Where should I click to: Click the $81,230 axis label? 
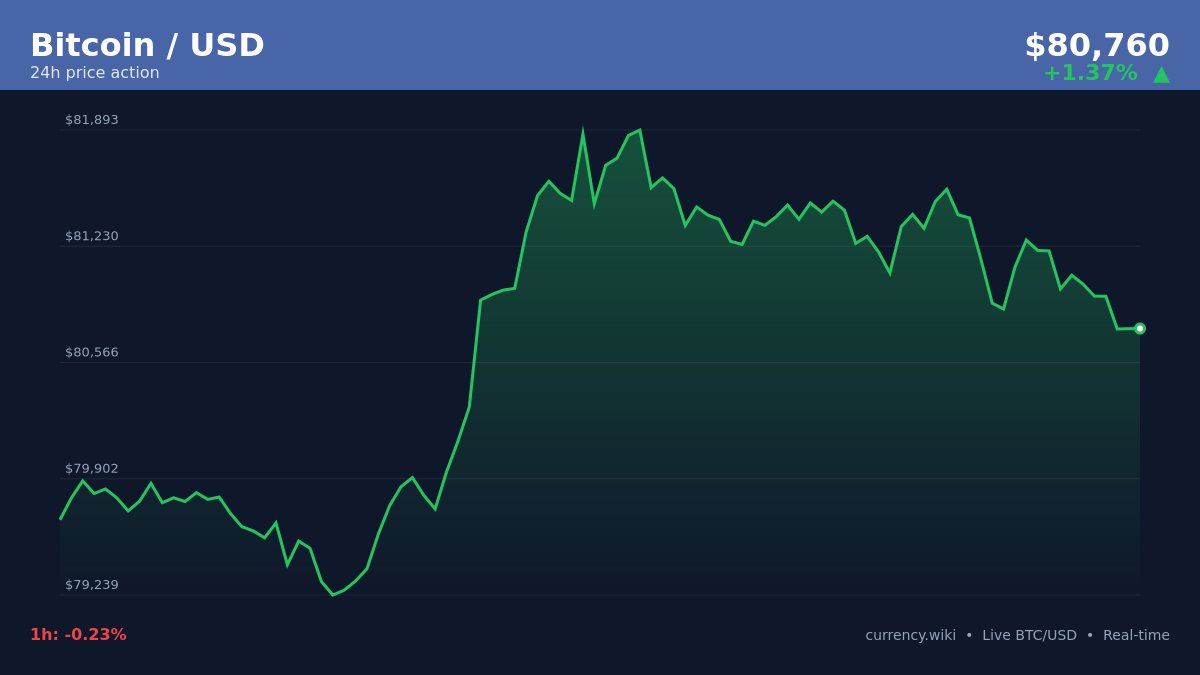click(x=92, y=236)
